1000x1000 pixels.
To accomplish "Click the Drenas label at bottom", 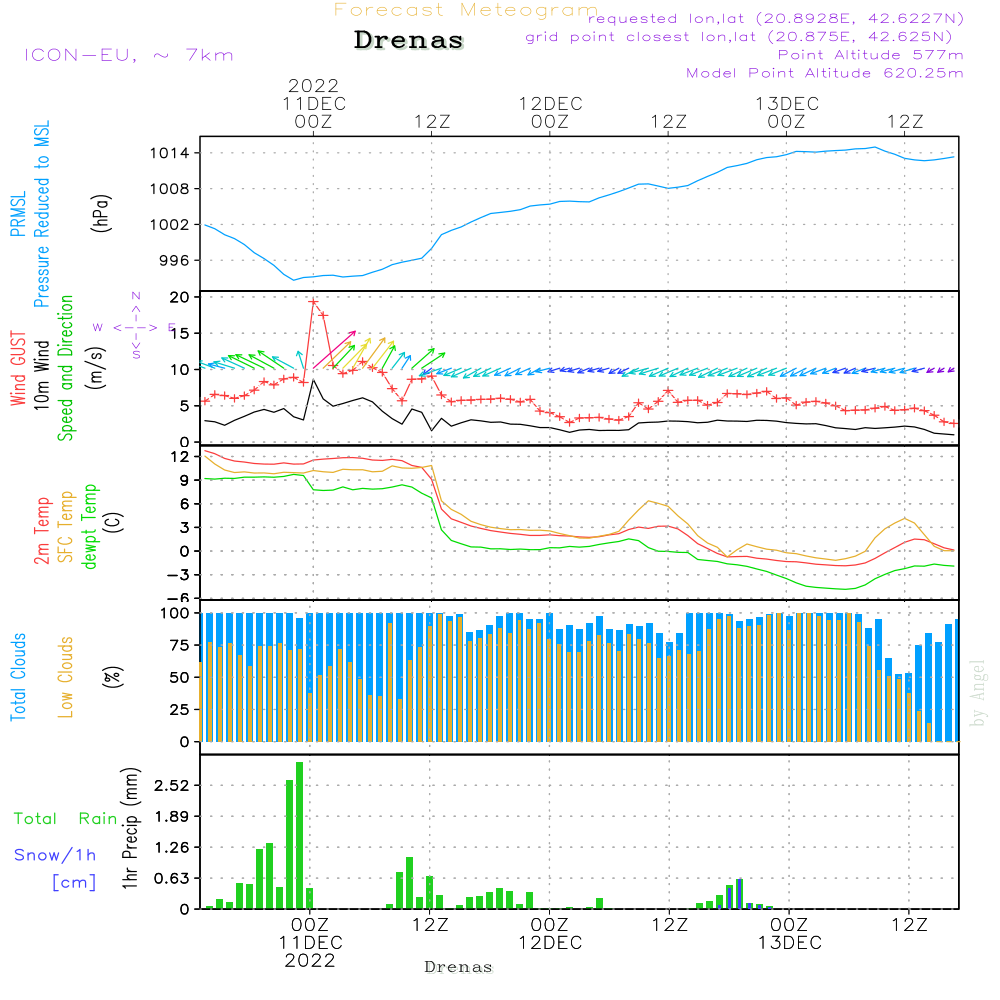I will point(459,967).
